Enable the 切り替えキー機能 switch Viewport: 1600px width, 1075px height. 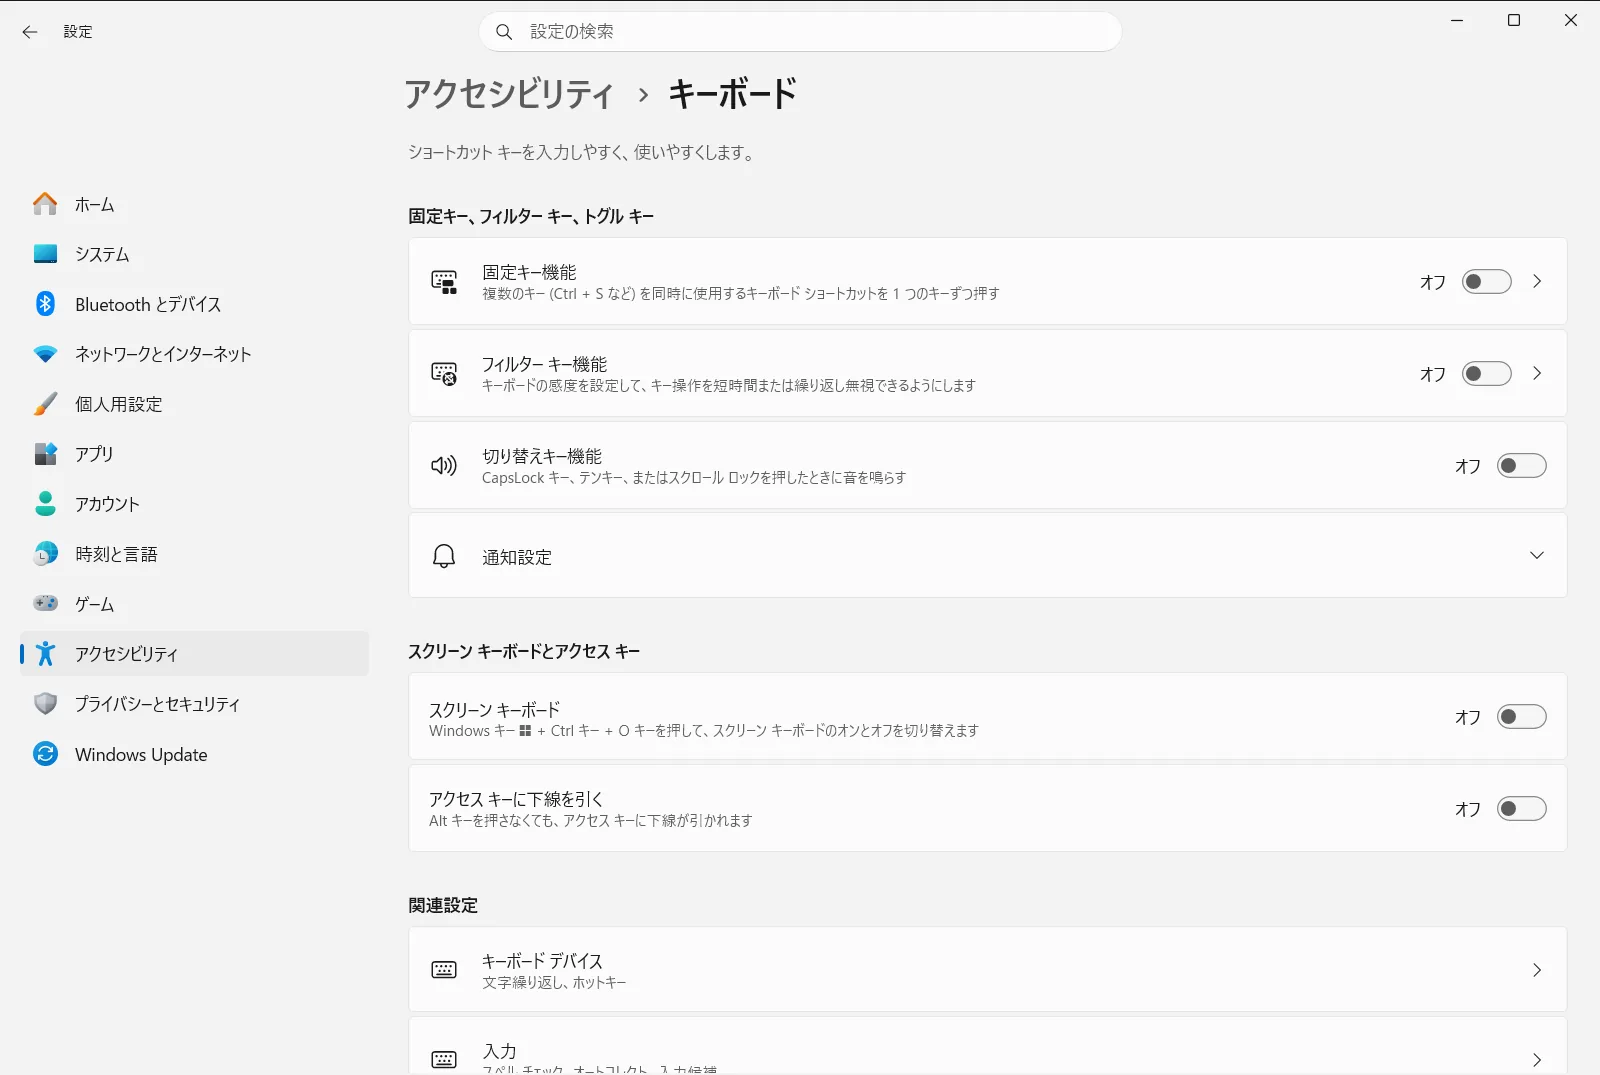(x=1521, y=466)
